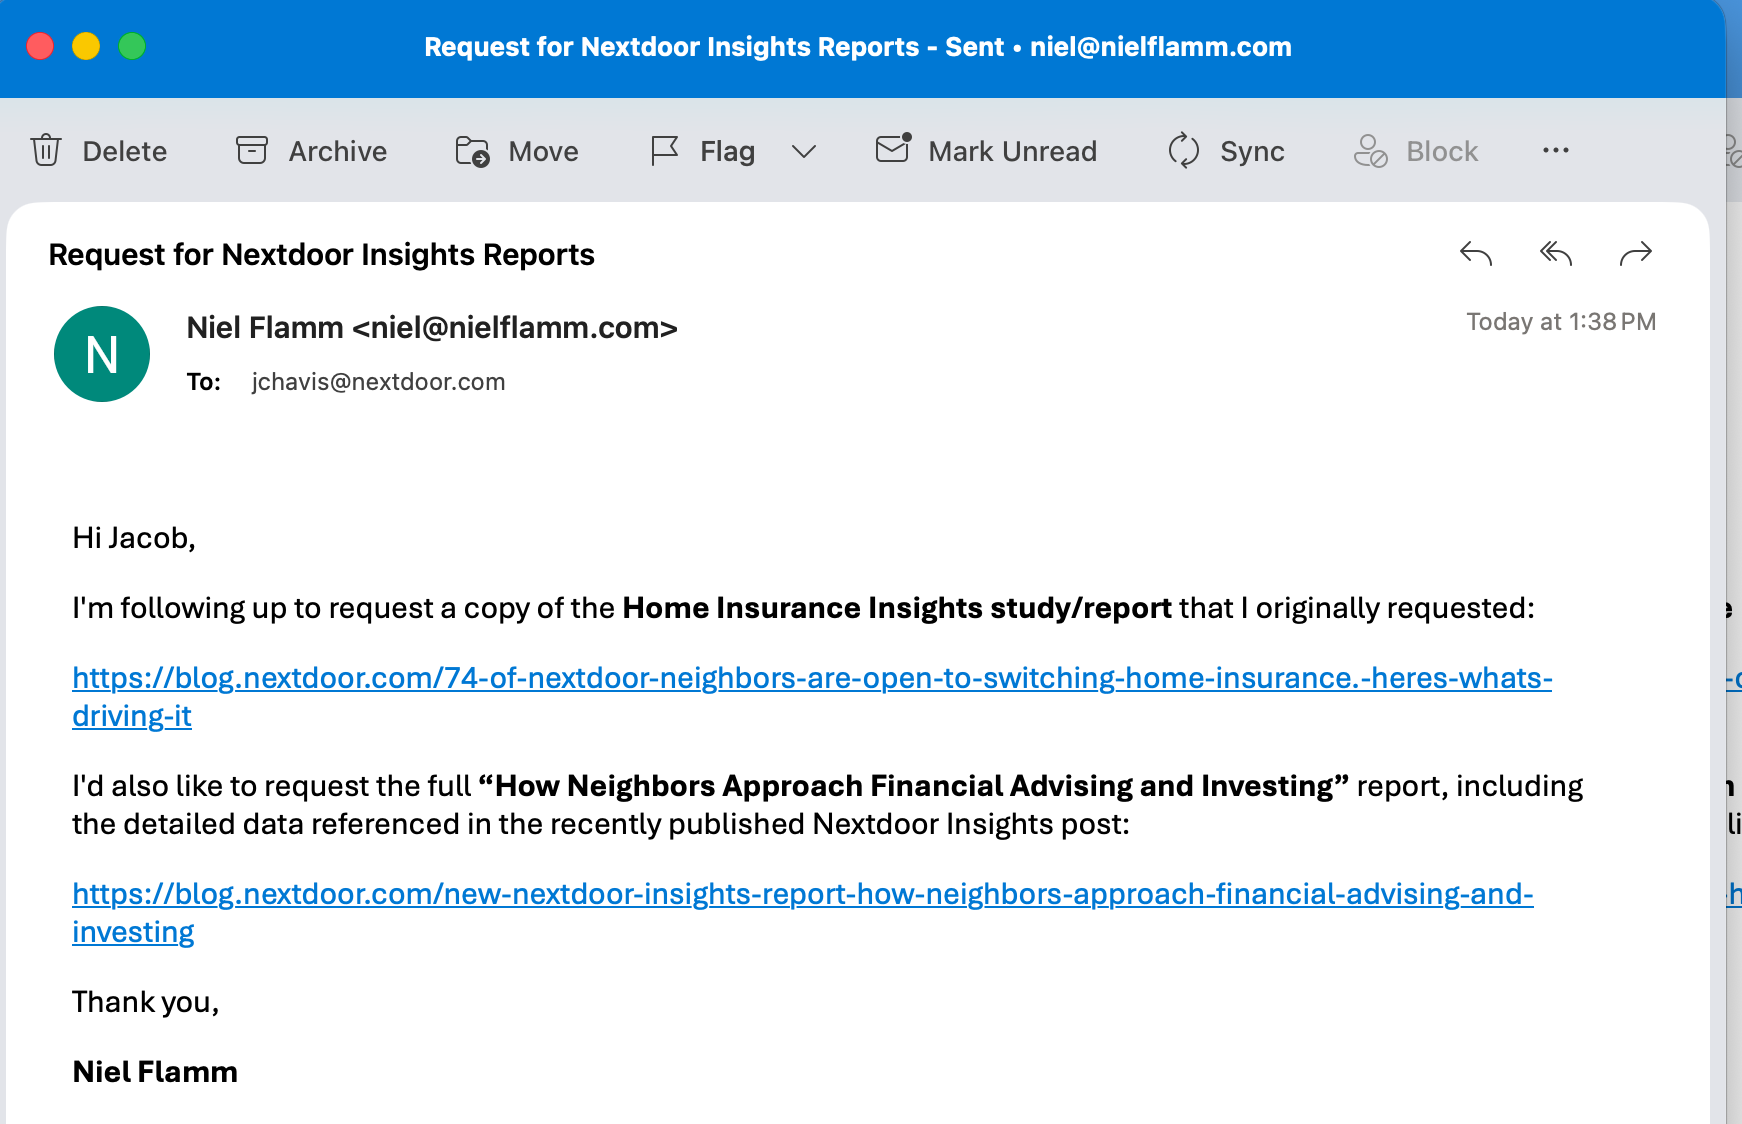This screenshot has width=1742, height=1124.
Task: Expand the Flag dropdown arrow
Action: (804, 151)
